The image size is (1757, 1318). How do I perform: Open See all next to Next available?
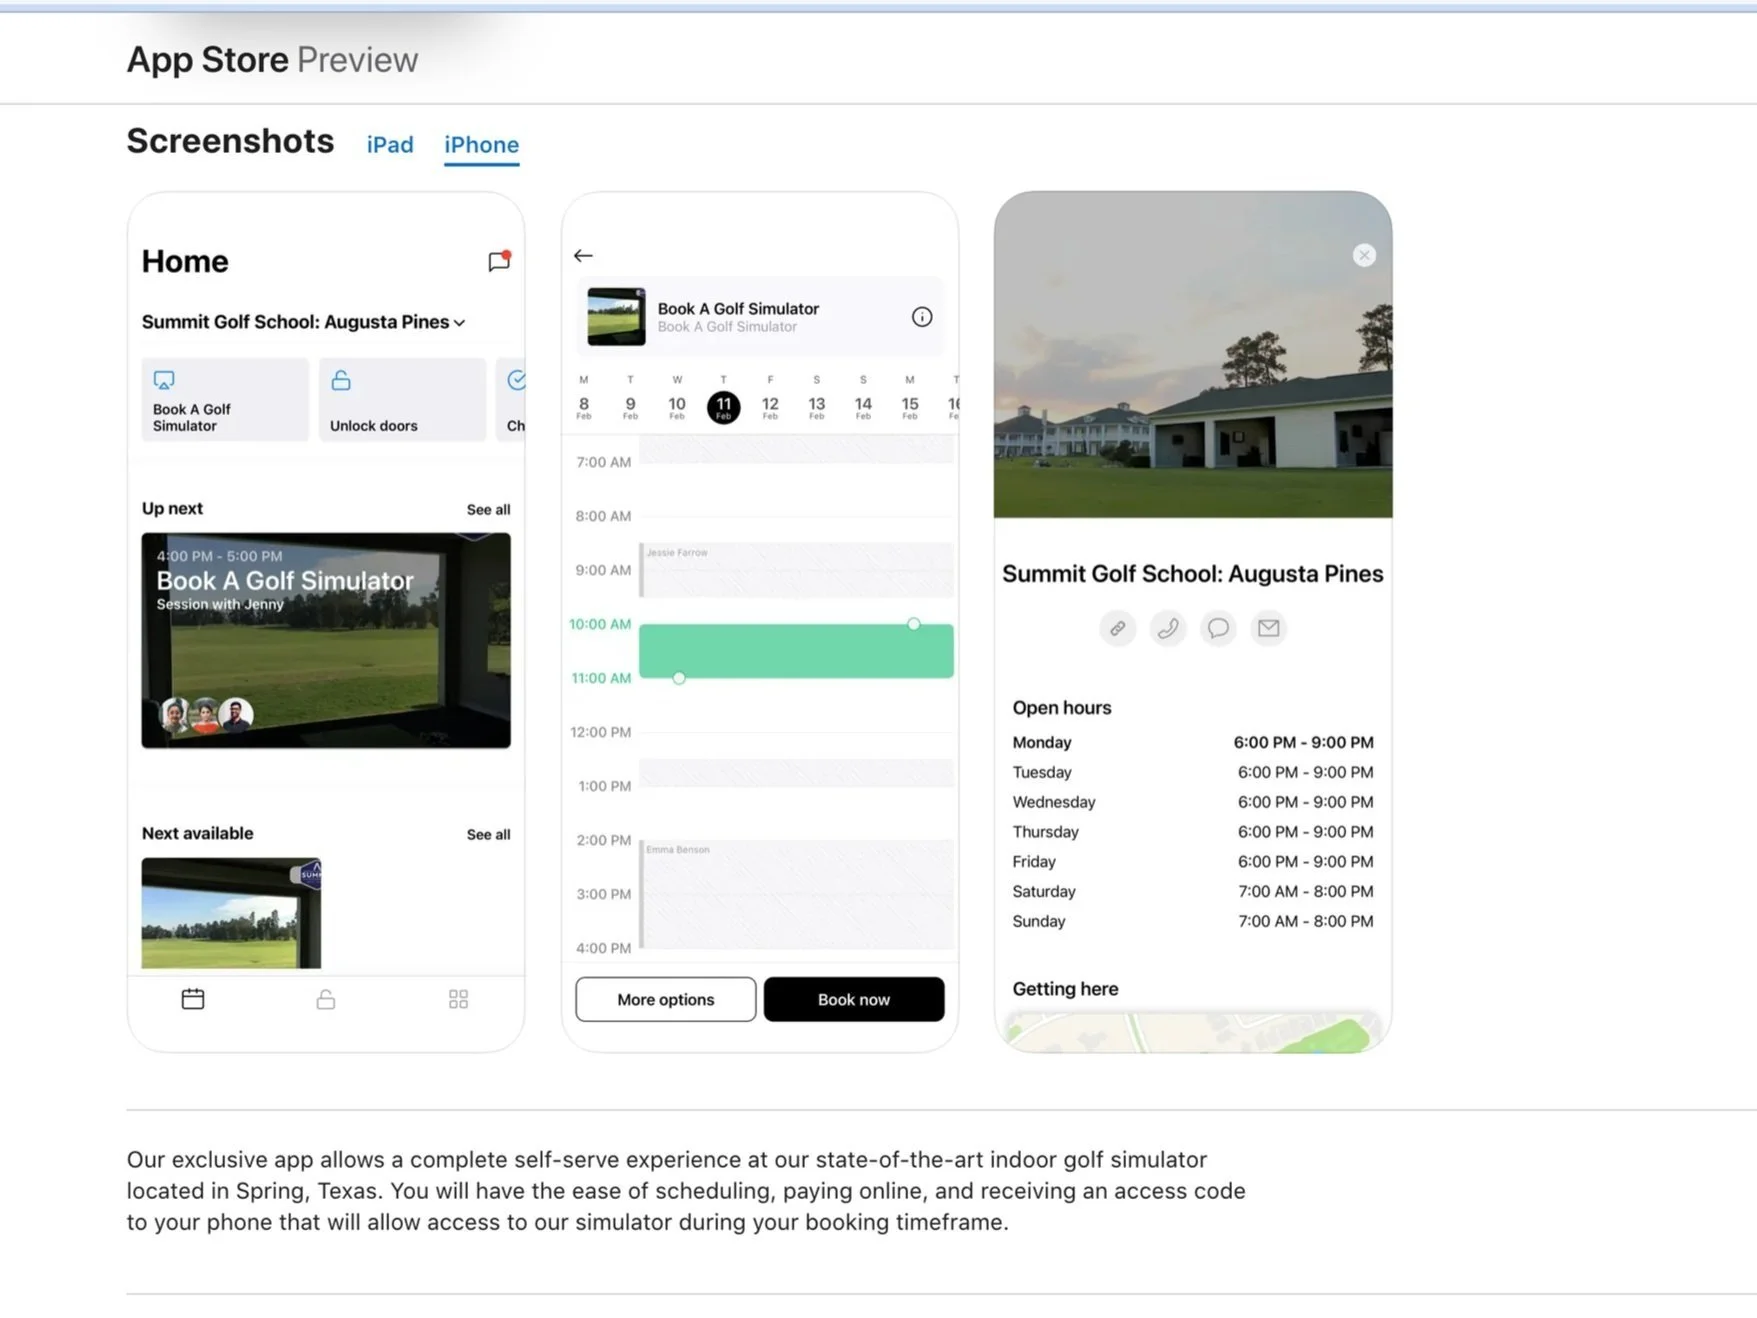(488, 834)
